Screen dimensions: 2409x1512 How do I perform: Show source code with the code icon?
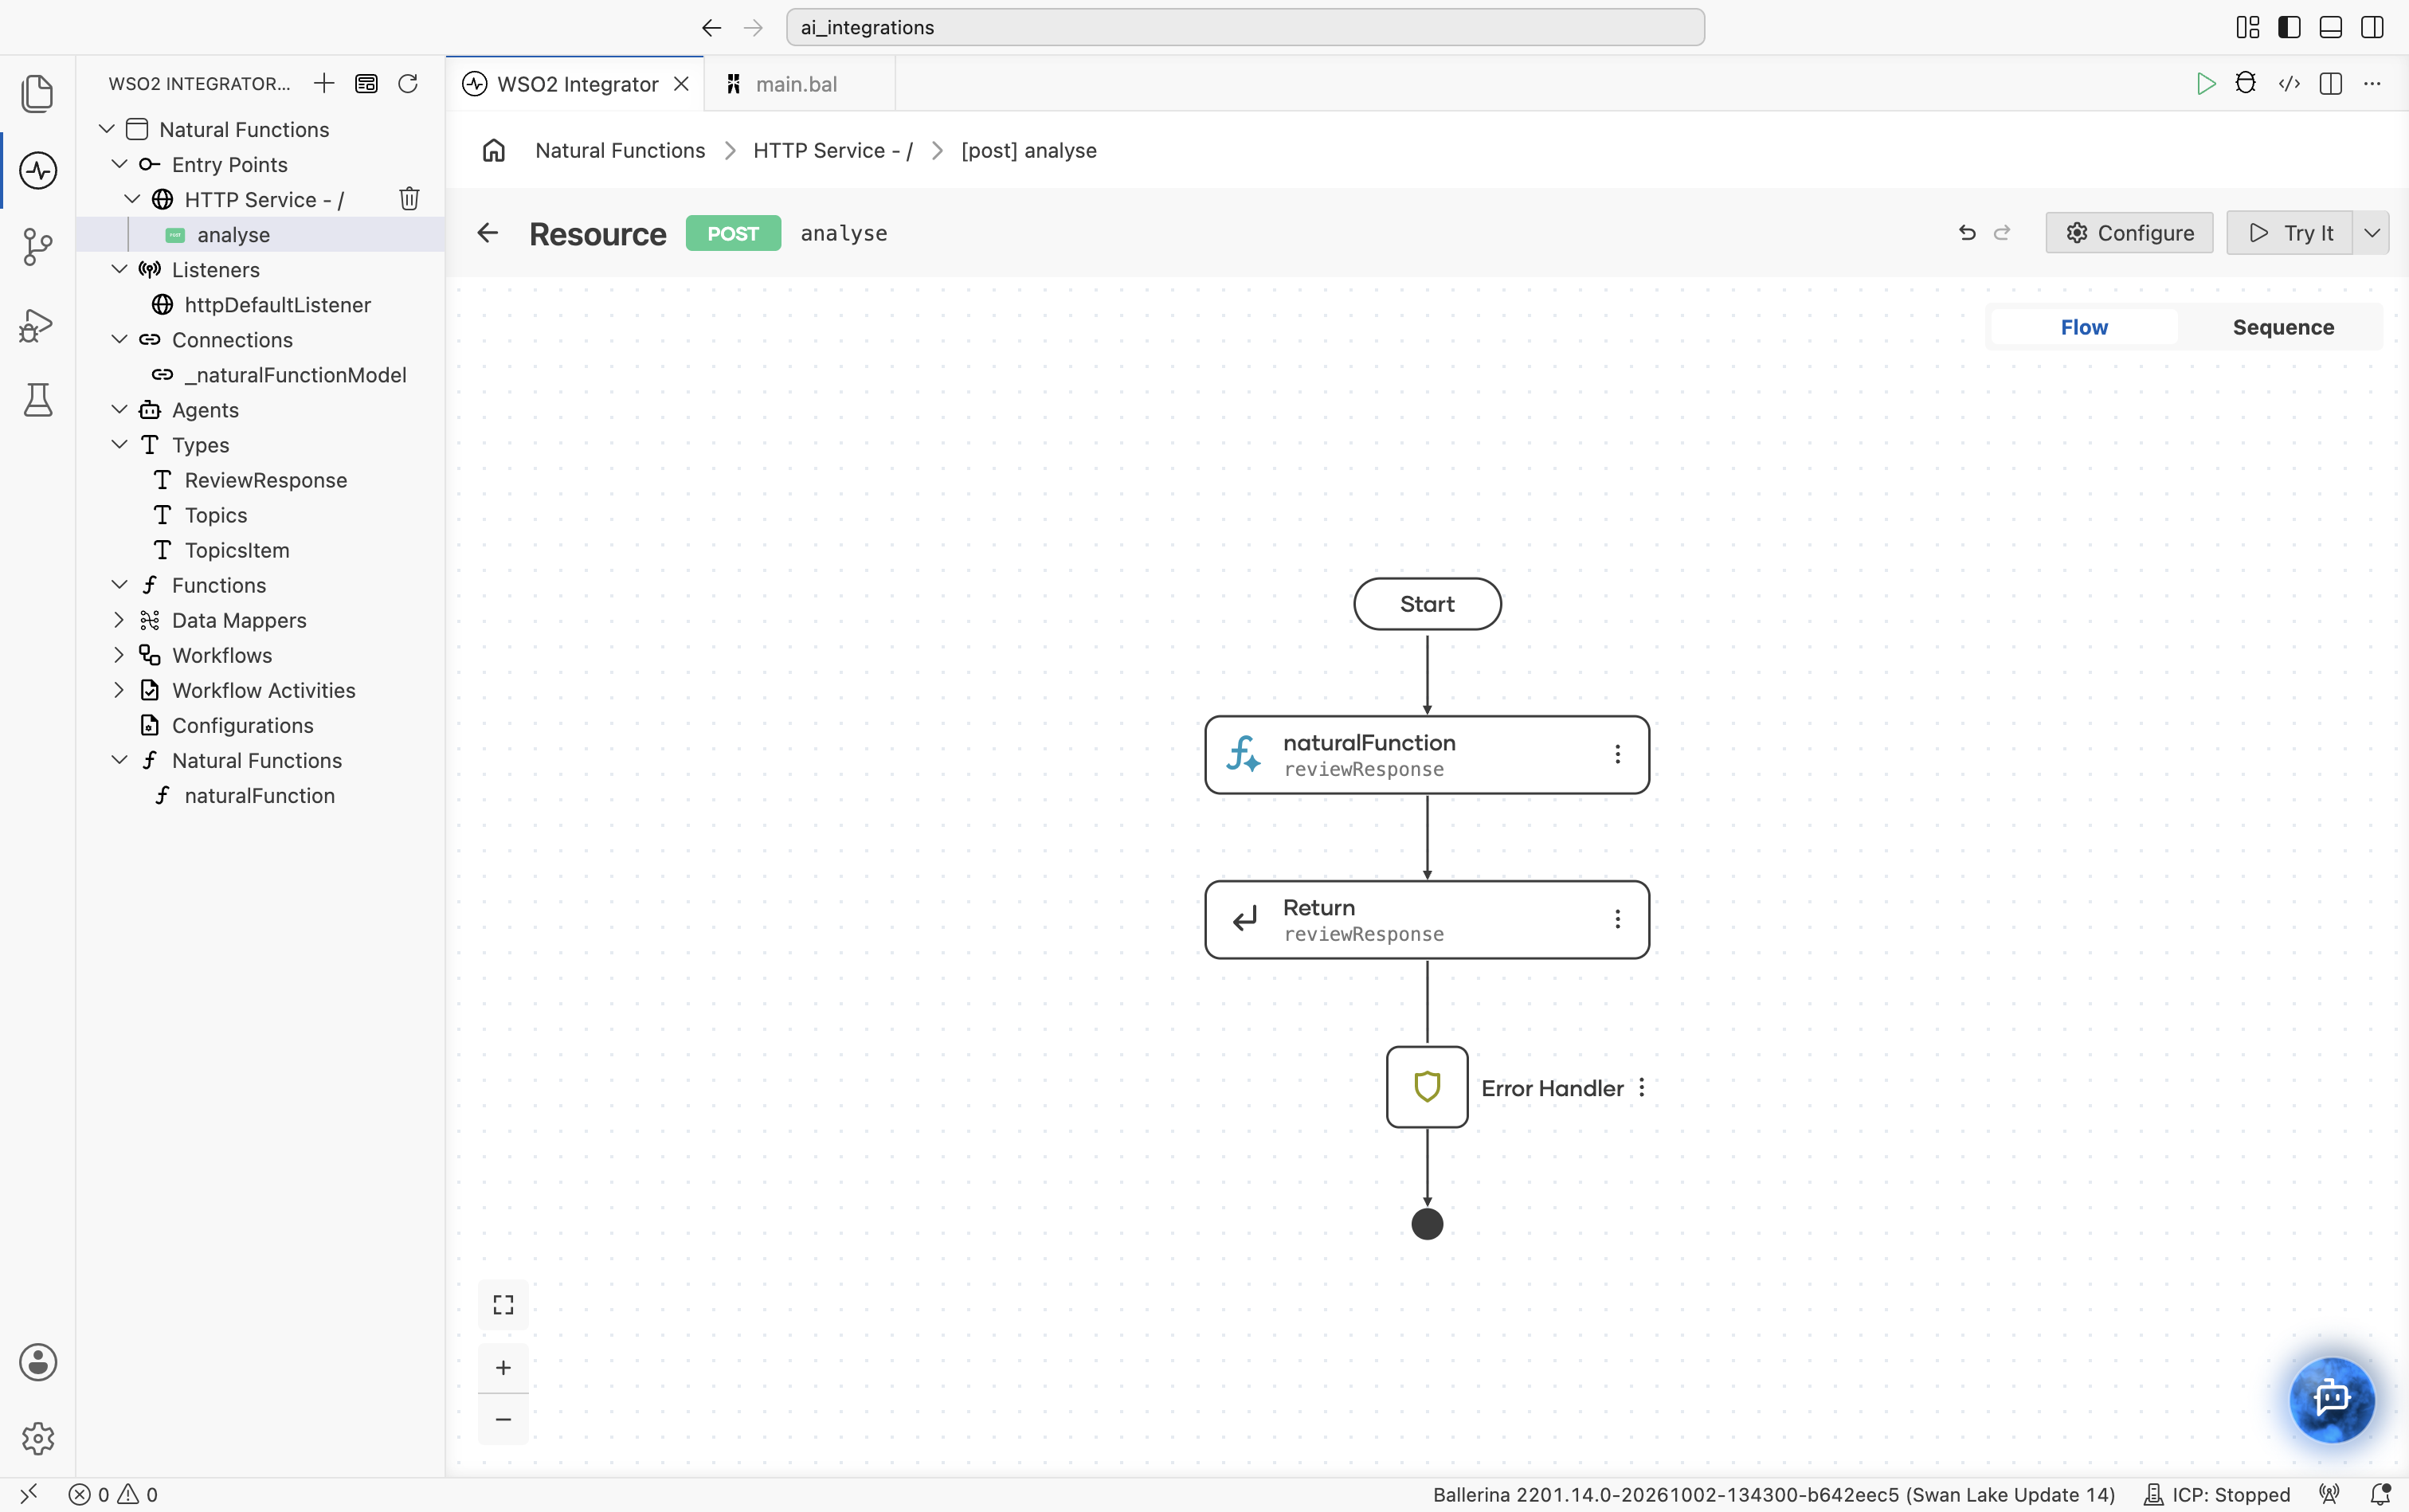(x=2289, y=84)
